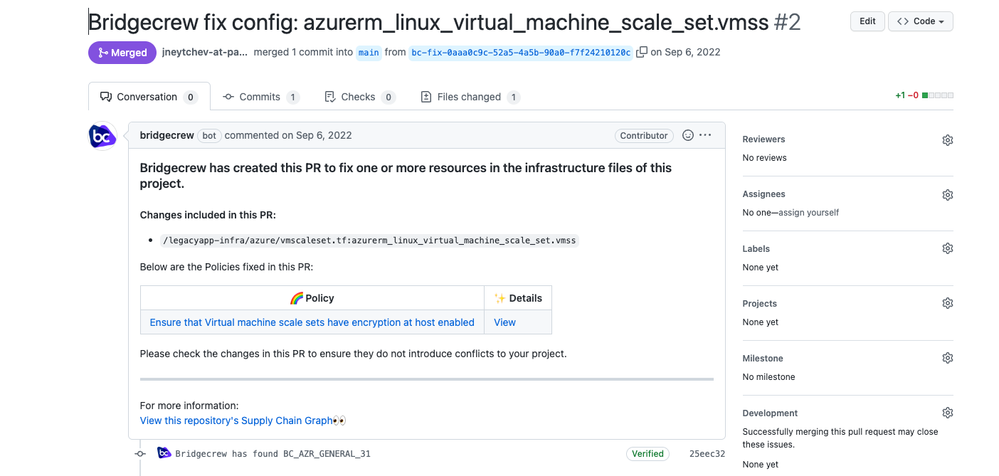Click the Development gear icon
Image resolution: width=999 pixels, height=476 pixels.
(x=947, y=413)
